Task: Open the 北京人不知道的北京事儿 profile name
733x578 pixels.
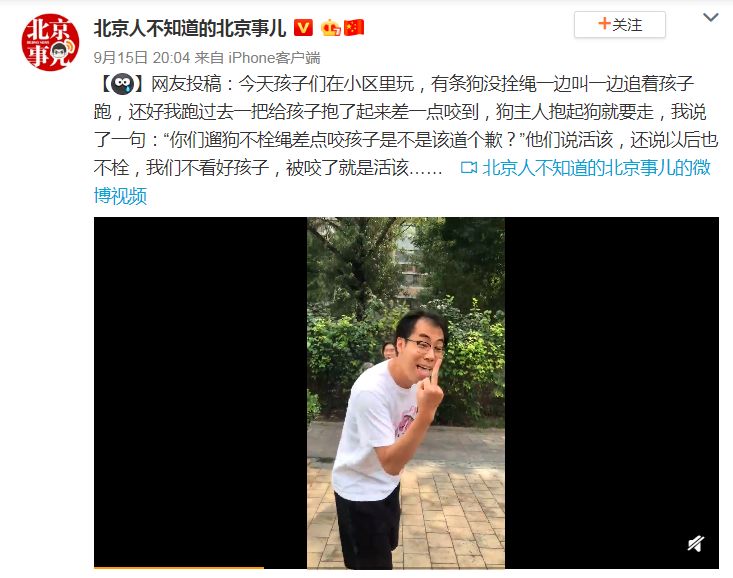Action: pos(190,28)
